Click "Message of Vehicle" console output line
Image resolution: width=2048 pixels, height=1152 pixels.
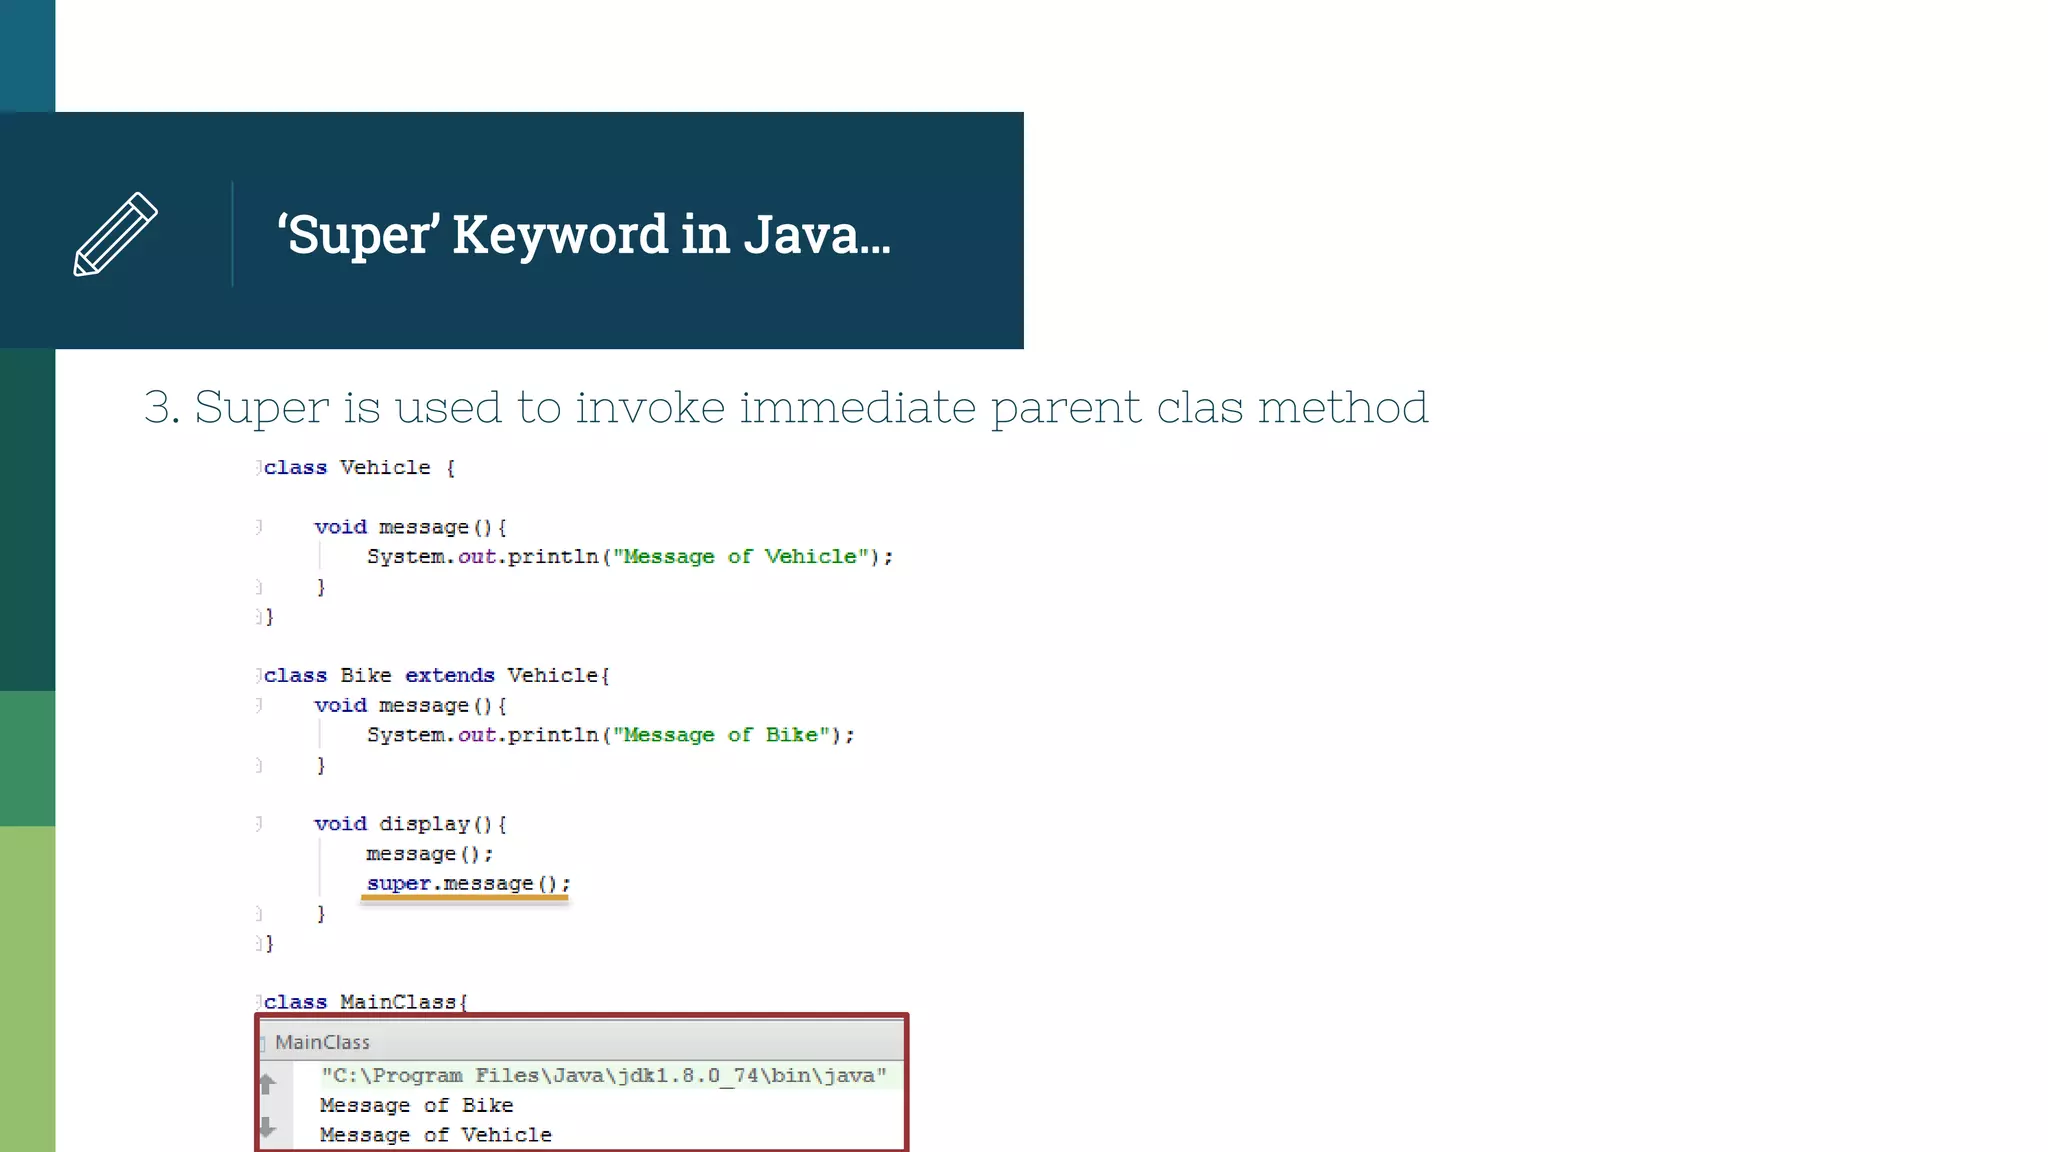point(435,1135)
